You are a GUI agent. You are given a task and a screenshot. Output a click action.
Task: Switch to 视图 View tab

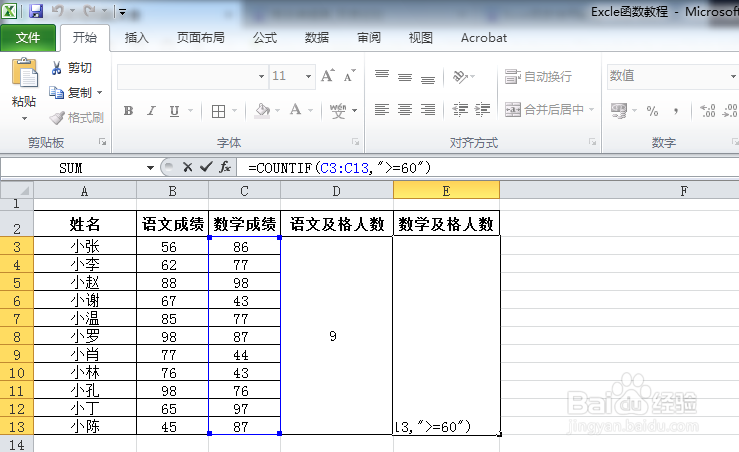pyautogui.click(x=420, y=38)
